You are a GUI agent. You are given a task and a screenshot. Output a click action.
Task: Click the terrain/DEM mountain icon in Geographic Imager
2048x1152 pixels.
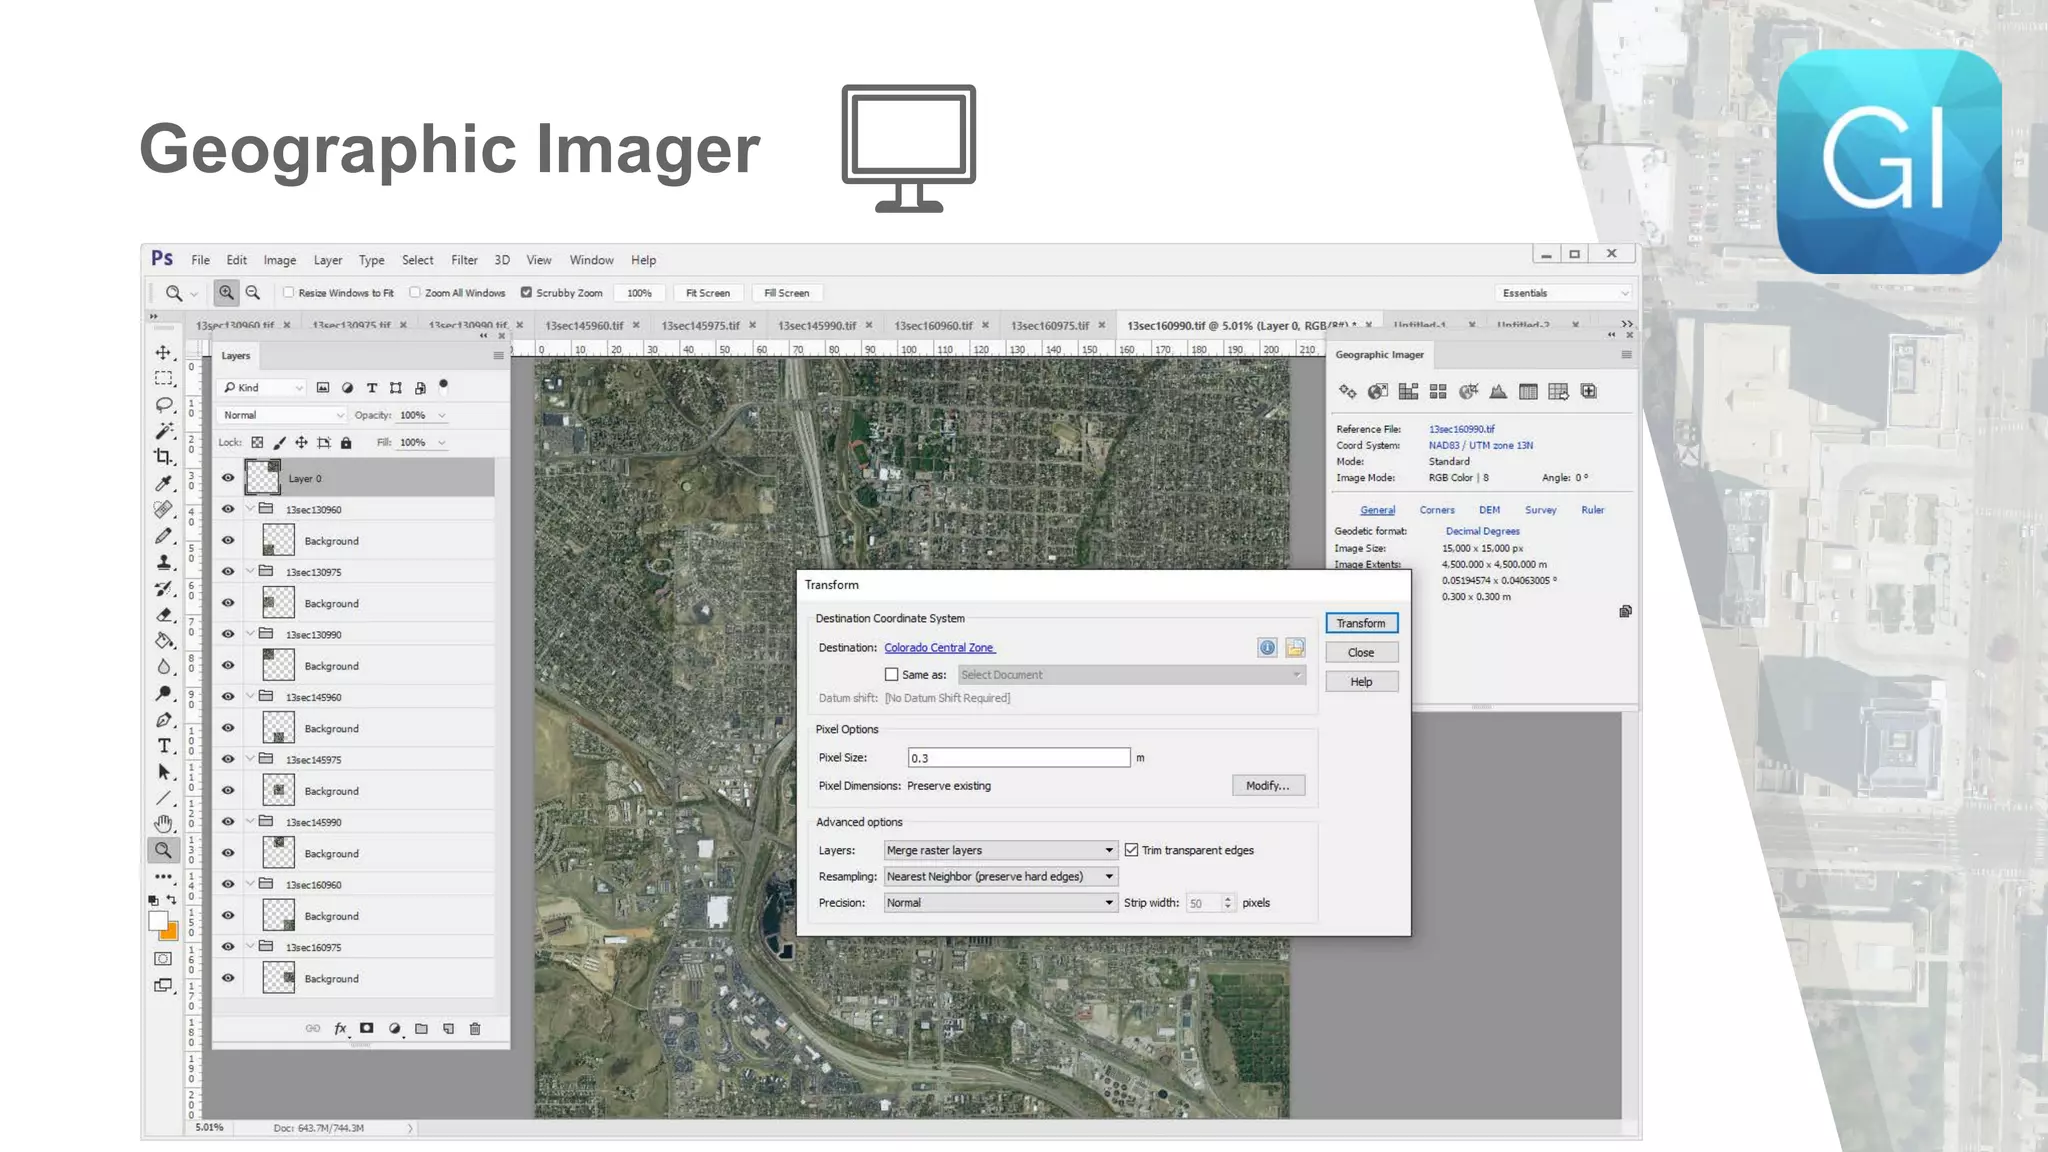pyautogui.click(x=1498, y=391)
